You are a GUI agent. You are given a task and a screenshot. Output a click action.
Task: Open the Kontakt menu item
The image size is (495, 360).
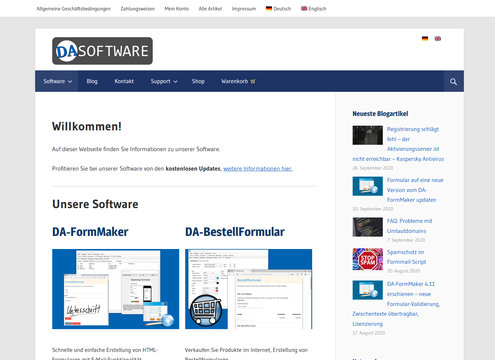click(x=124, y=81)
